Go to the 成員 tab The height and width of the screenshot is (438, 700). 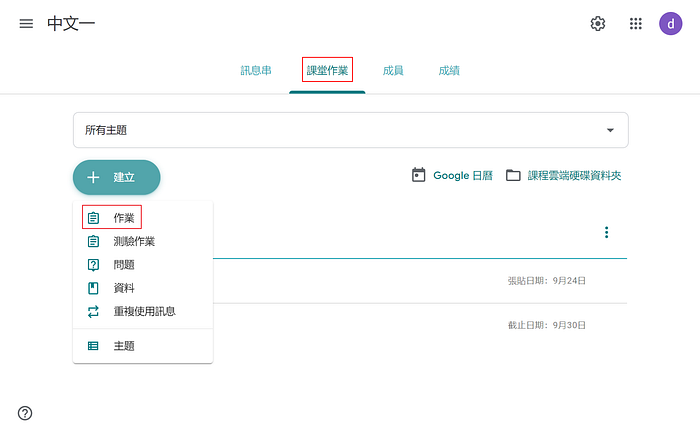(393, 71)
